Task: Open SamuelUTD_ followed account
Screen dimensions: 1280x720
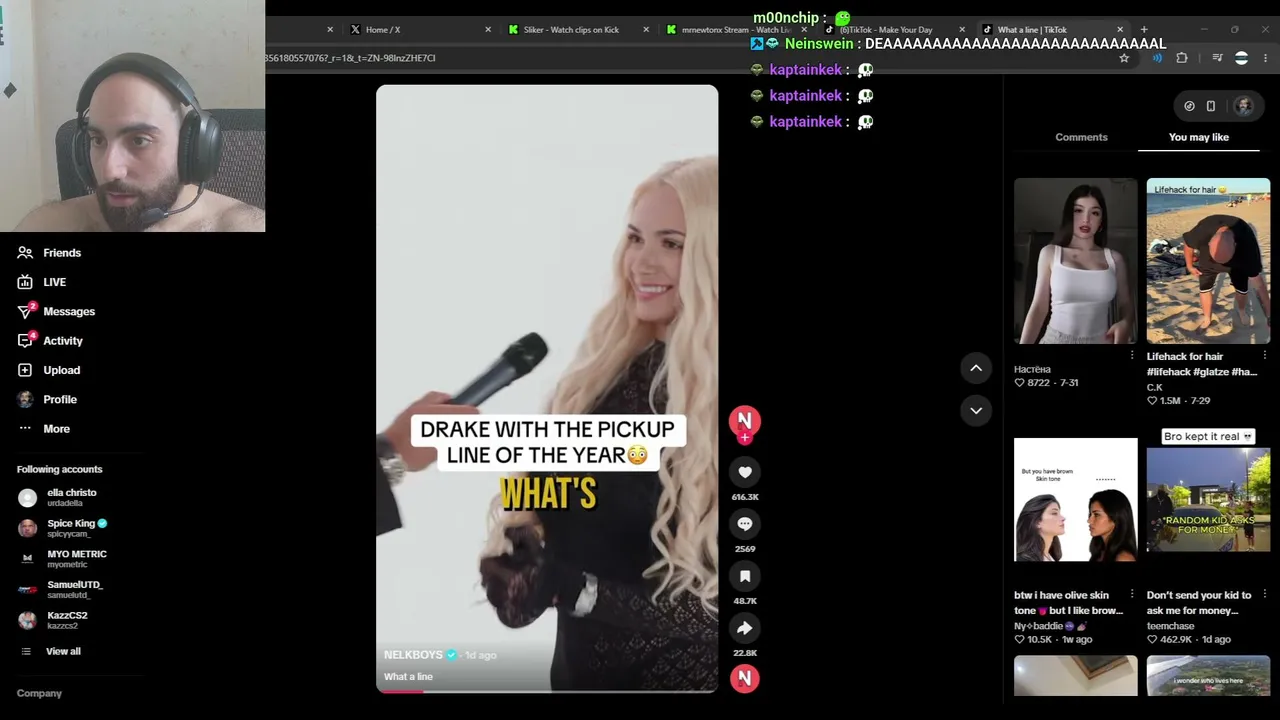Action: tap(60, 589)
